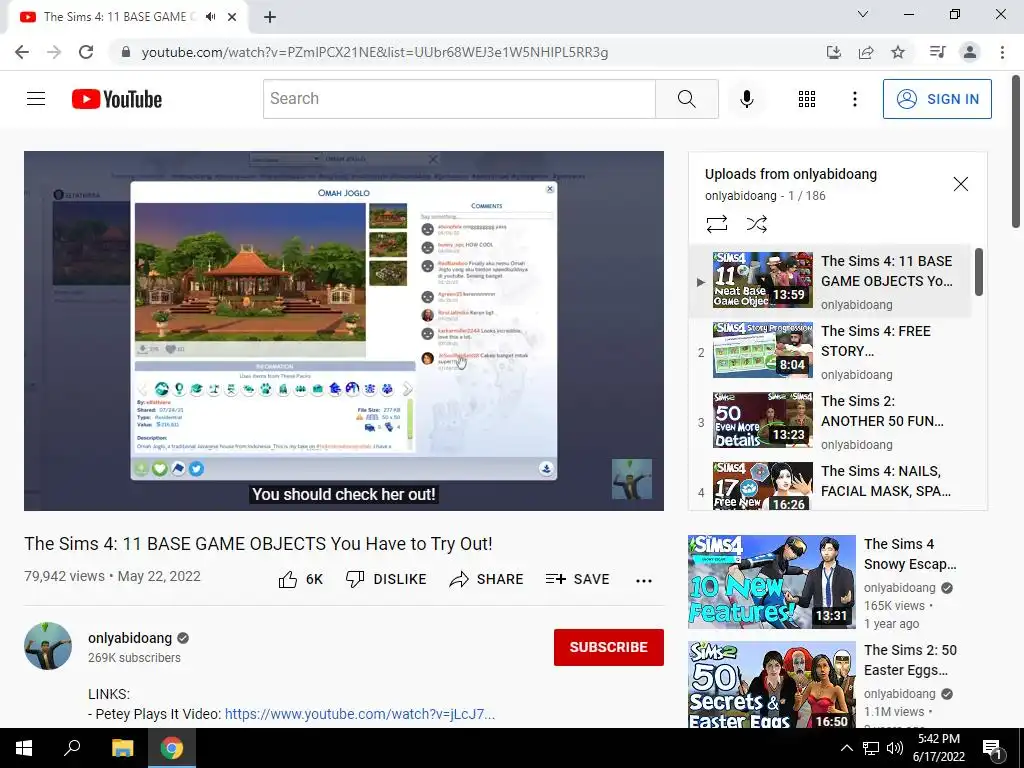Click the SIGN IN button
Viewport: 1024px width, 768px height.
(x=936, y=99)
